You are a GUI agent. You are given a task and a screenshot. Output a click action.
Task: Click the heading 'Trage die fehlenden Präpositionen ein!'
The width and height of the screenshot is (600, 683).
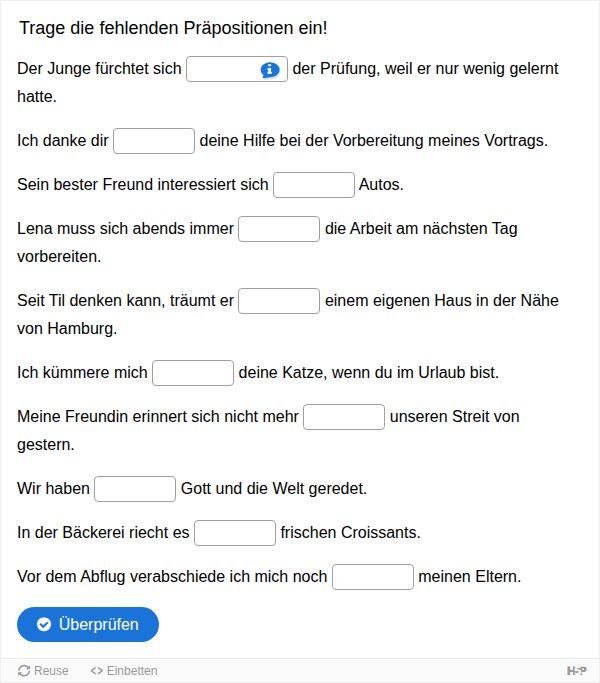(x=173, y=28)
